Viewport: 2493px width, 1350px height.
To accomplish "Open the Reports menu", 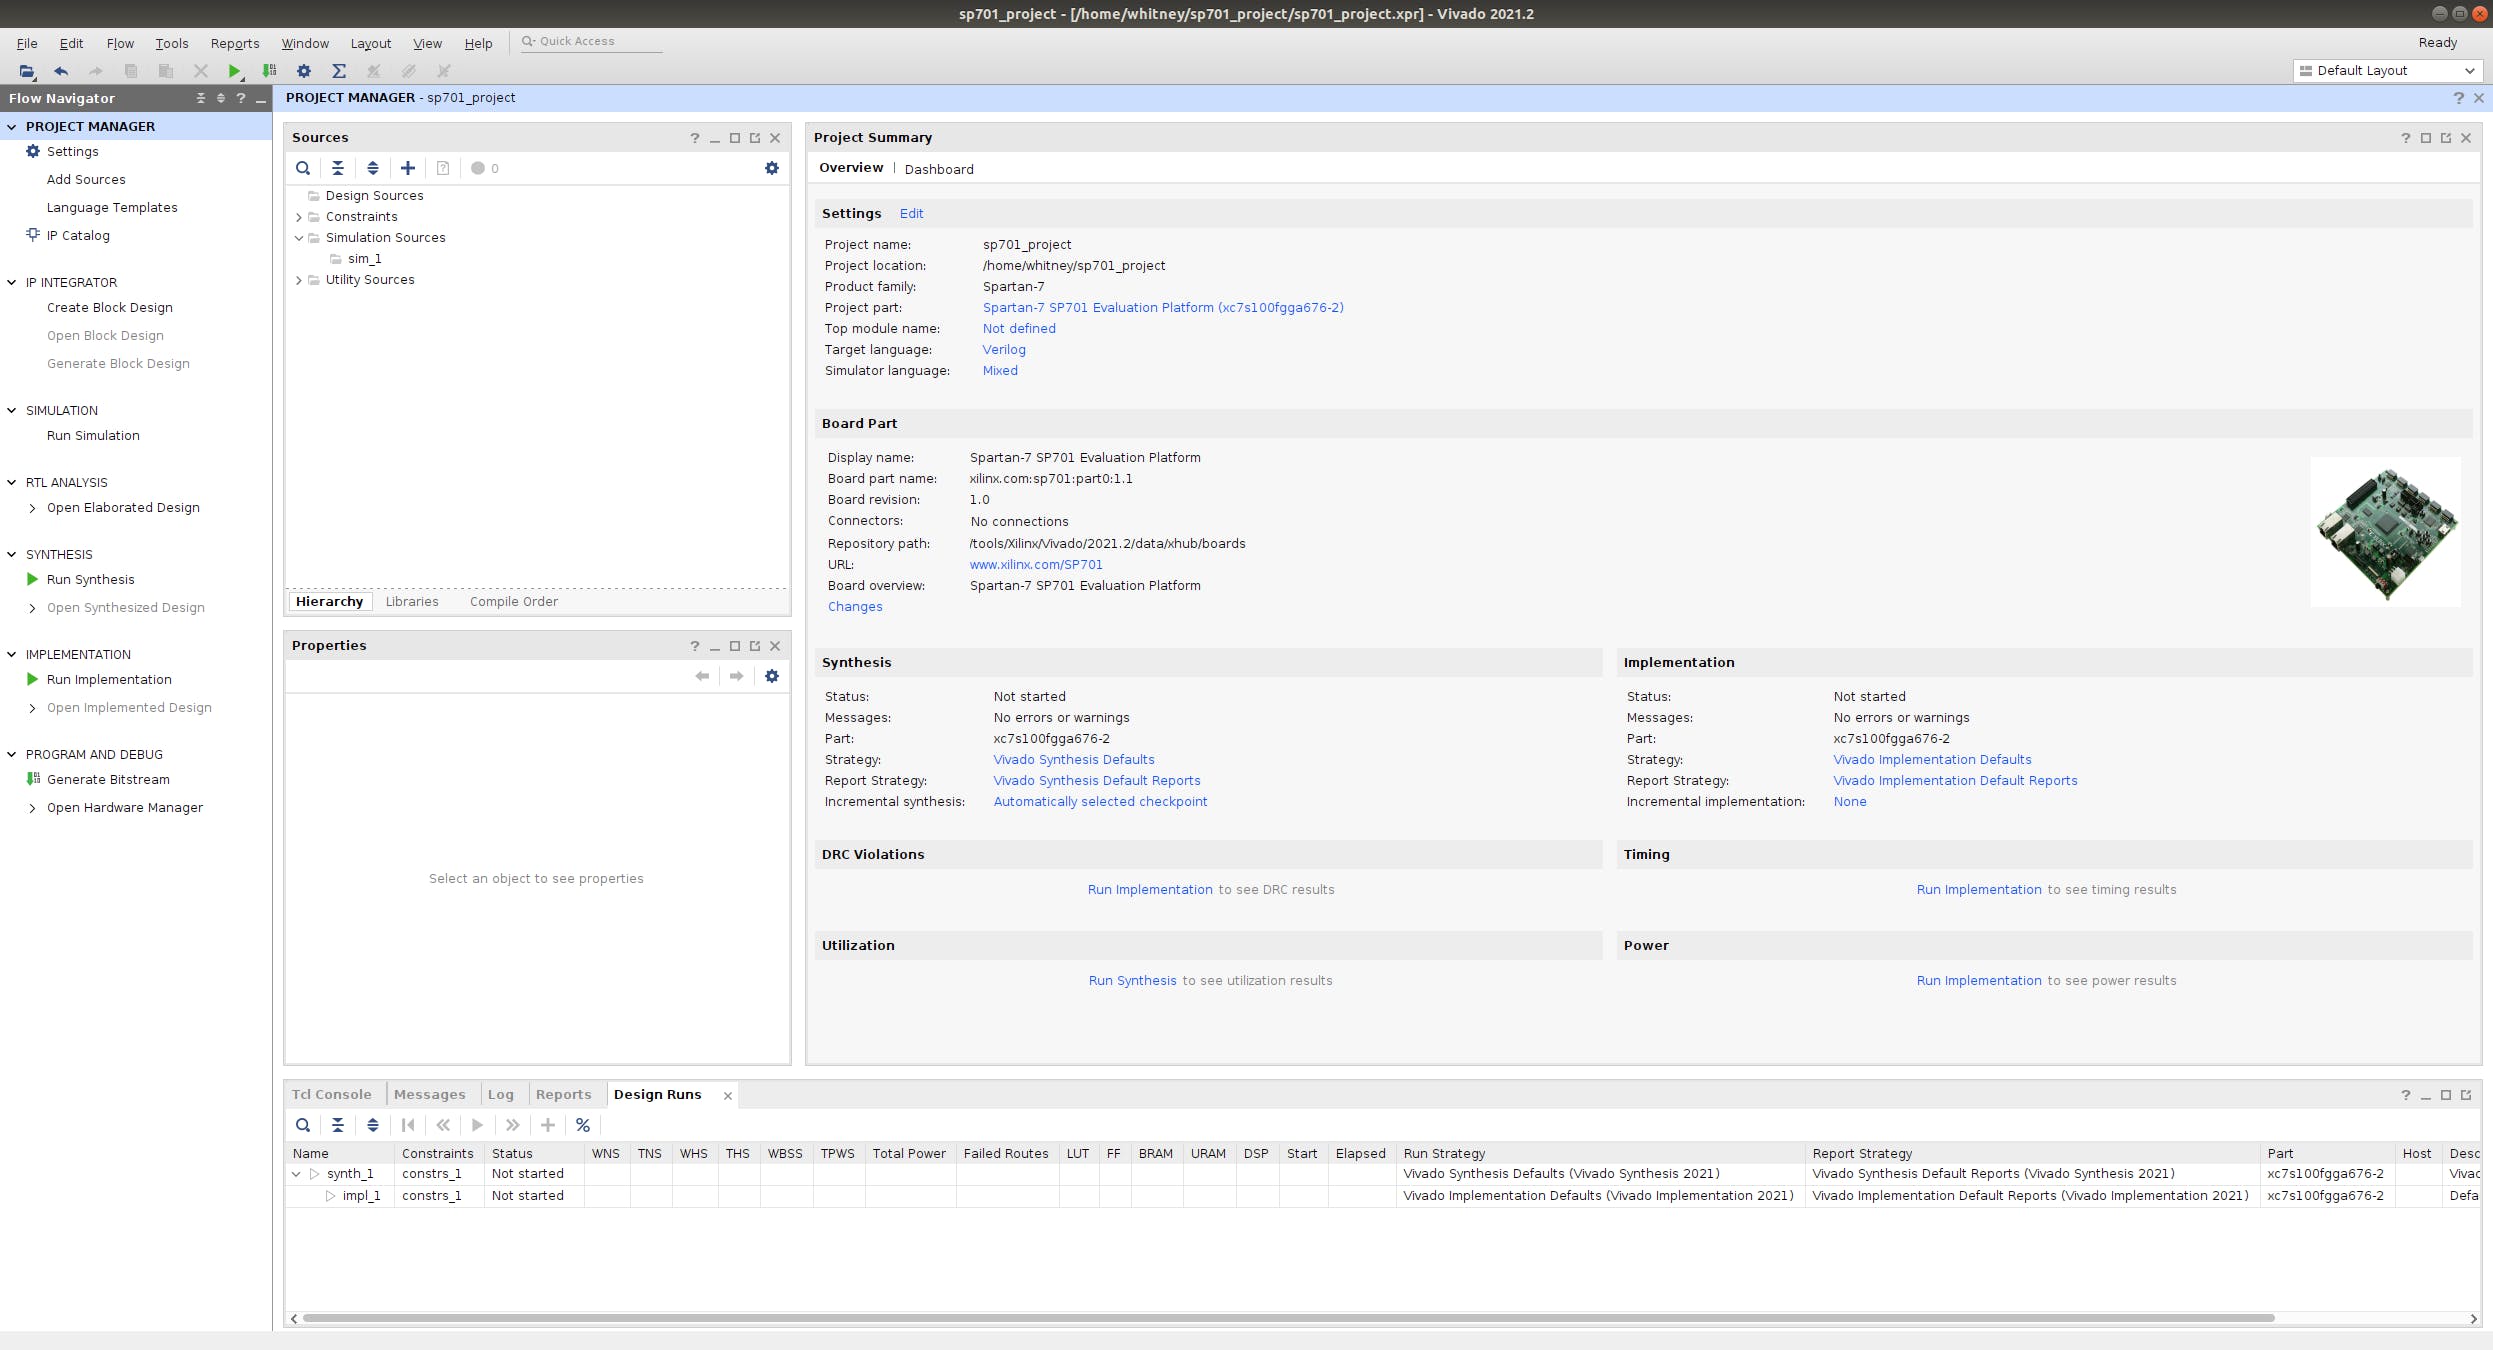I will (235, 43).
